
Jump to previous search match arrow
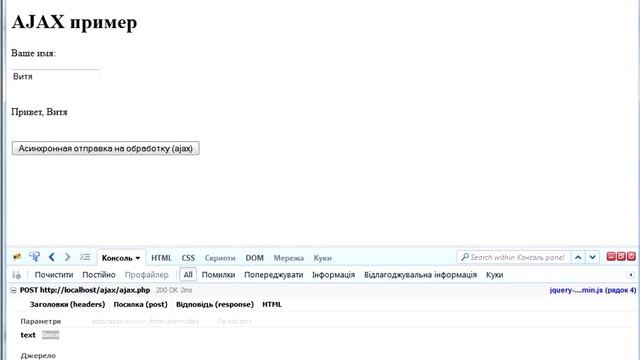click(x=578, y=257)
